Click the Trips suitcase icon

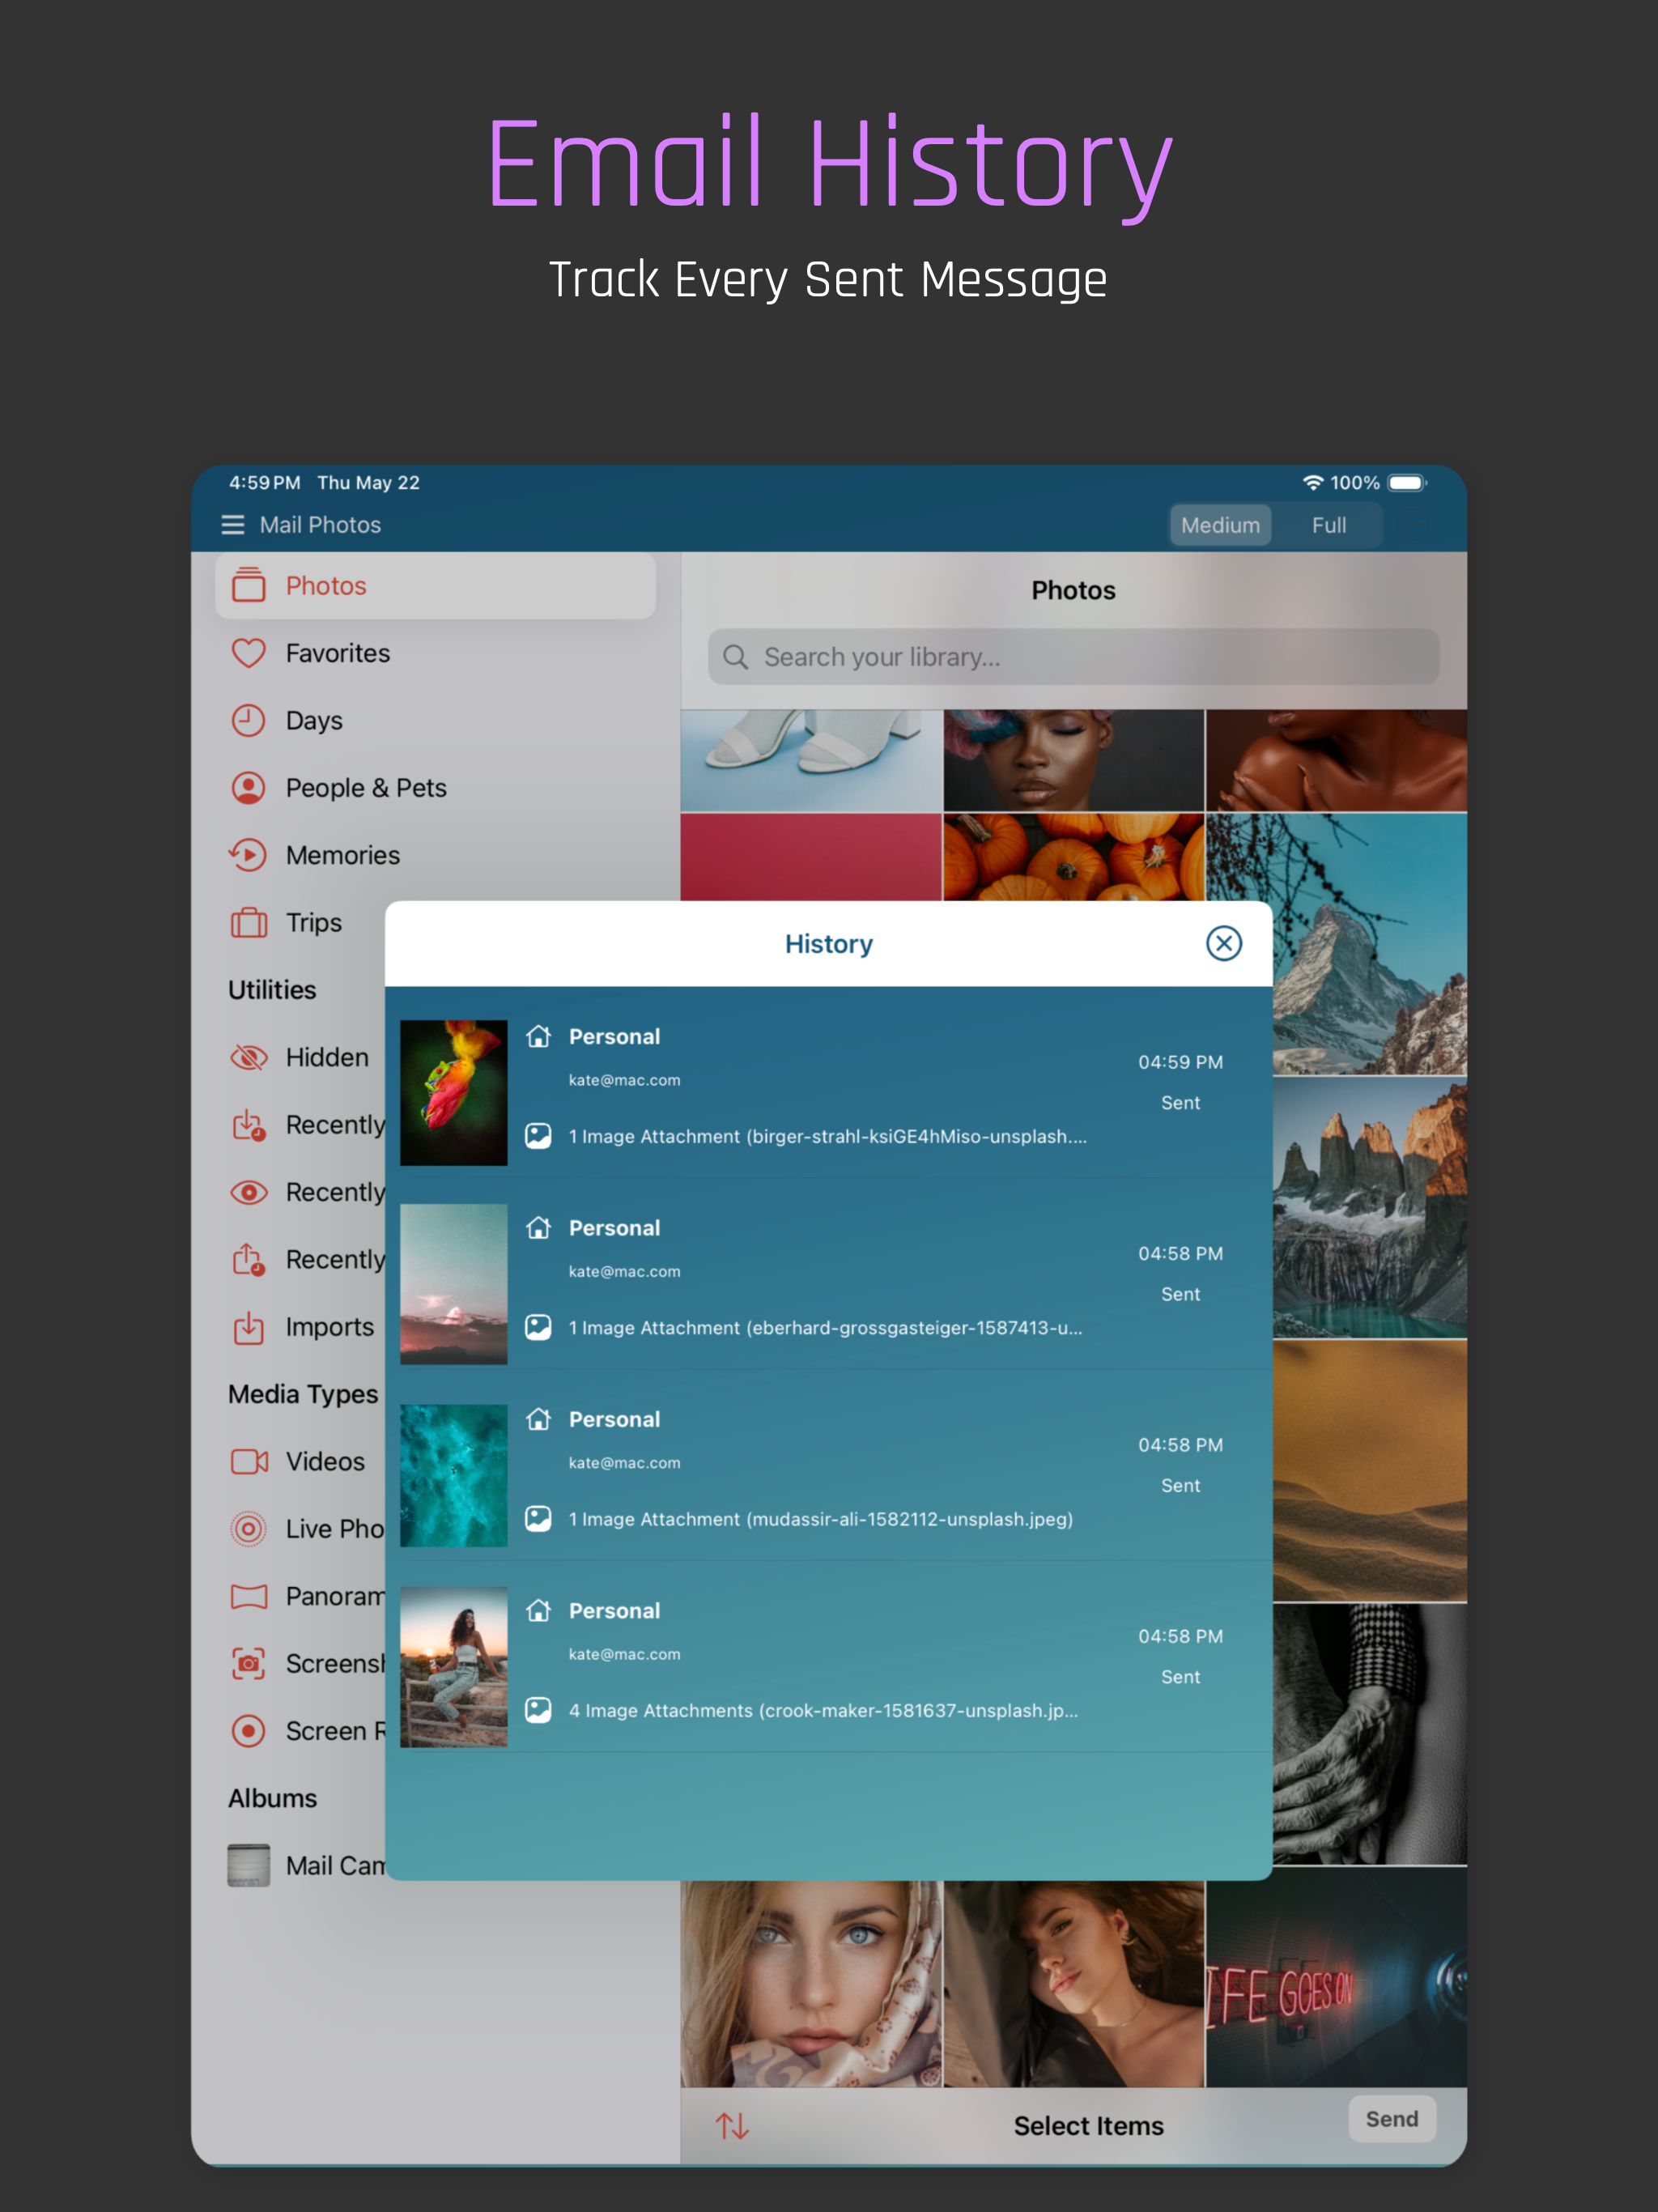click(249, 922)
